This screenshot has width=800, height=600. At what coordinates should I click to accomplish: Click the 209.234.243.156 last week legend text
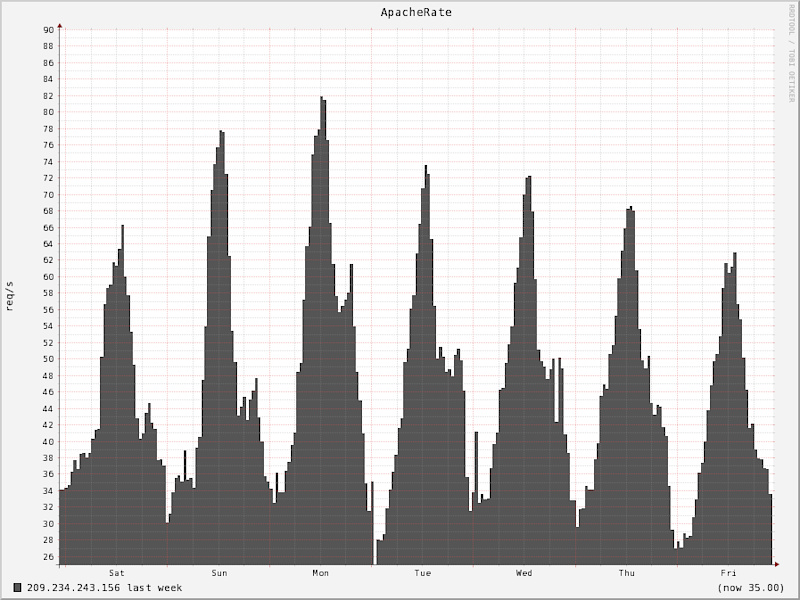pos(104,588)
